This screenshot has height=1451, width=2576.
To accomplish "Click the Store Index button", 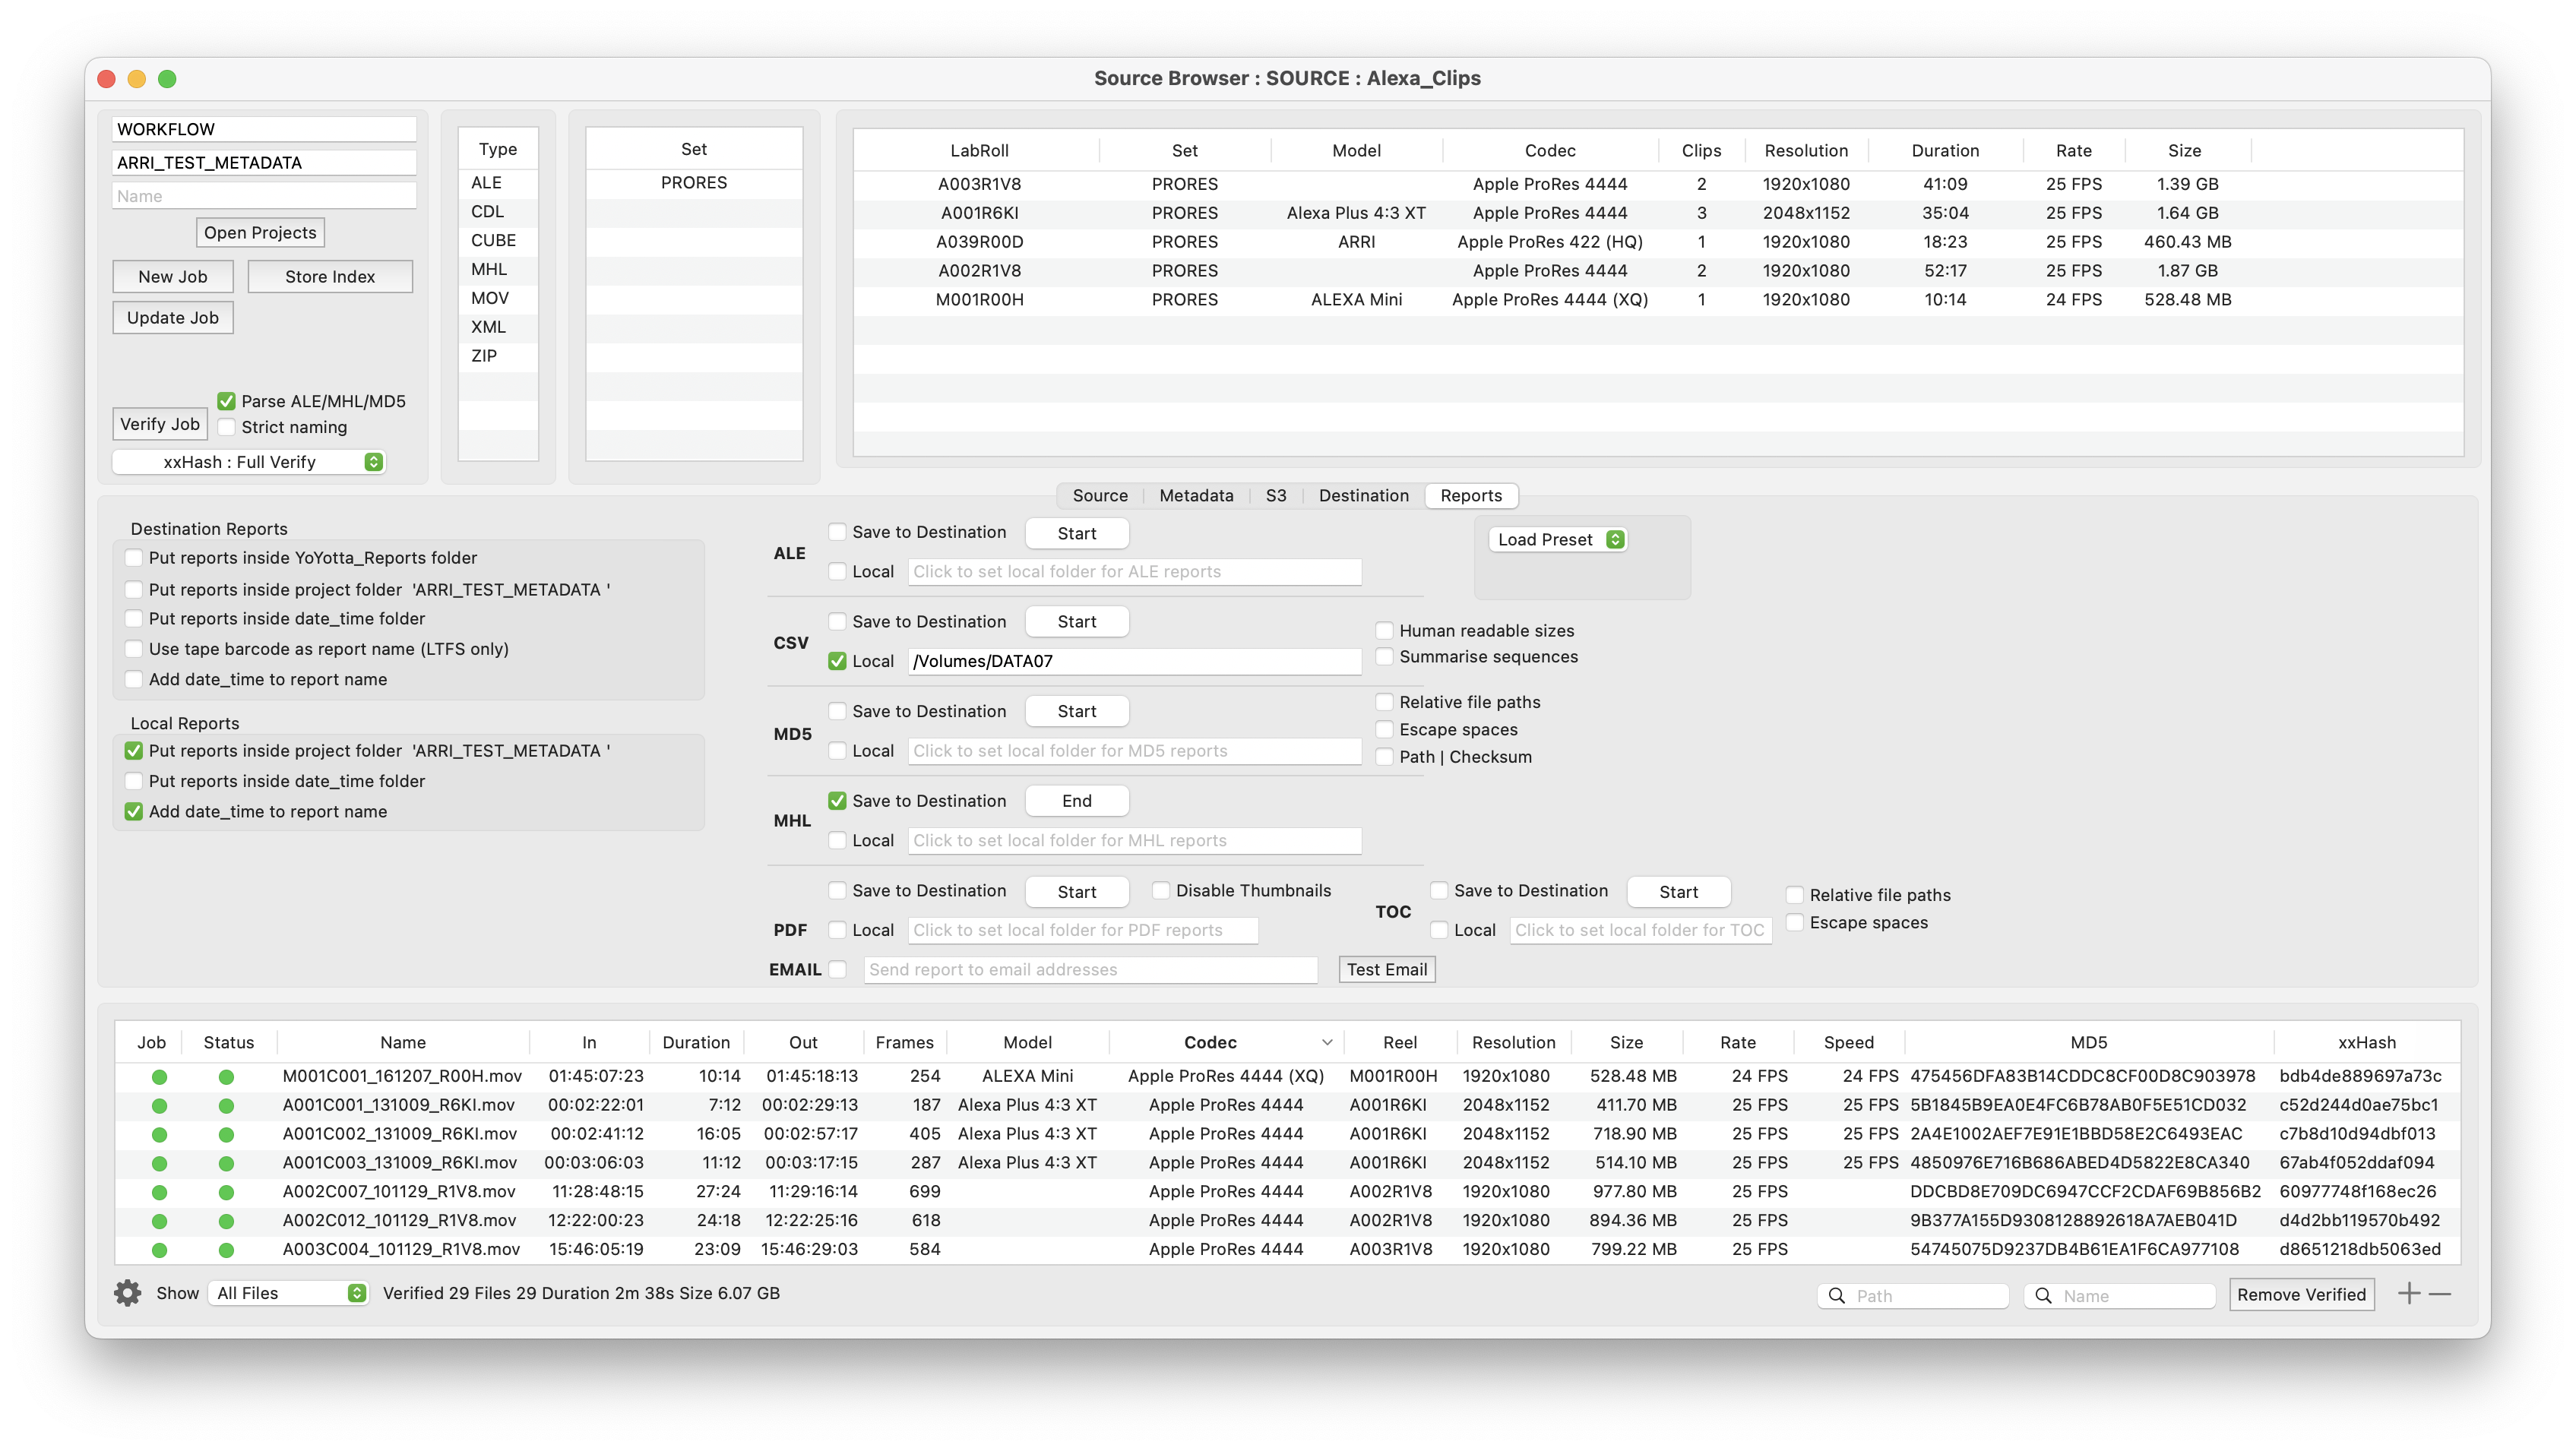I will point(330,277).
